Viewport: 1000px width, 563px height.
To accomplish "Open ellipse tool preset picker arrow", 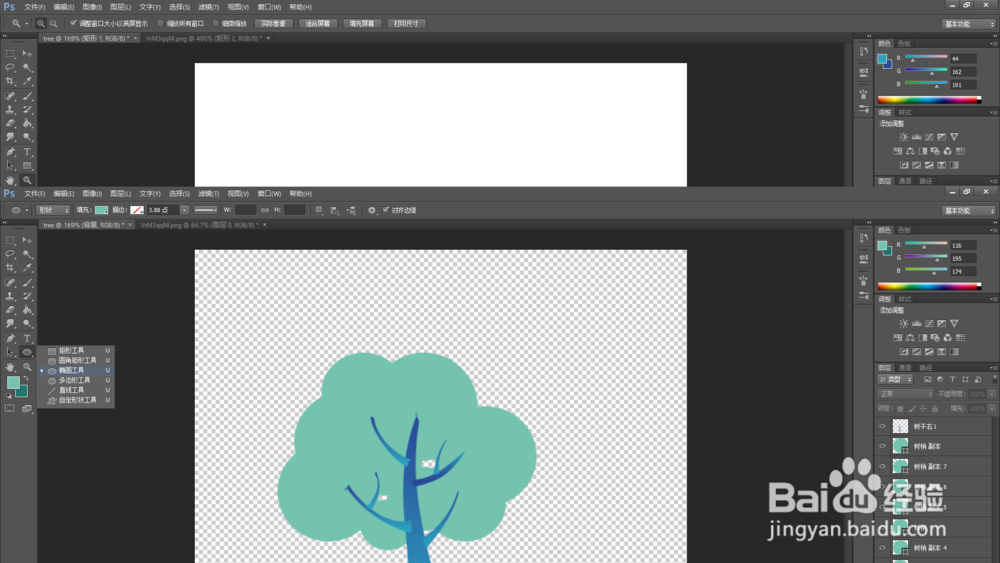I will (27, 210).
